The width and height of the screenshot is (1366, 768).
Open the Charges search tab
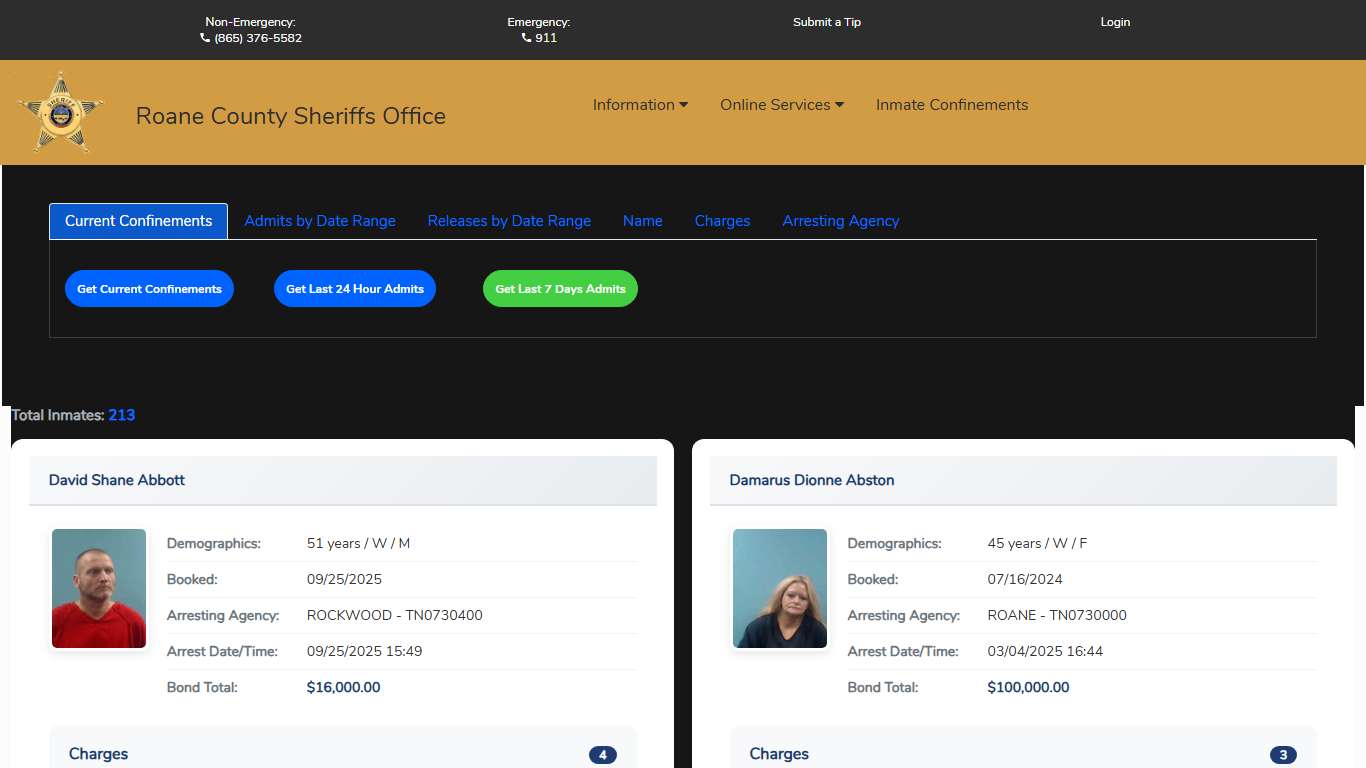click(722, 221)
